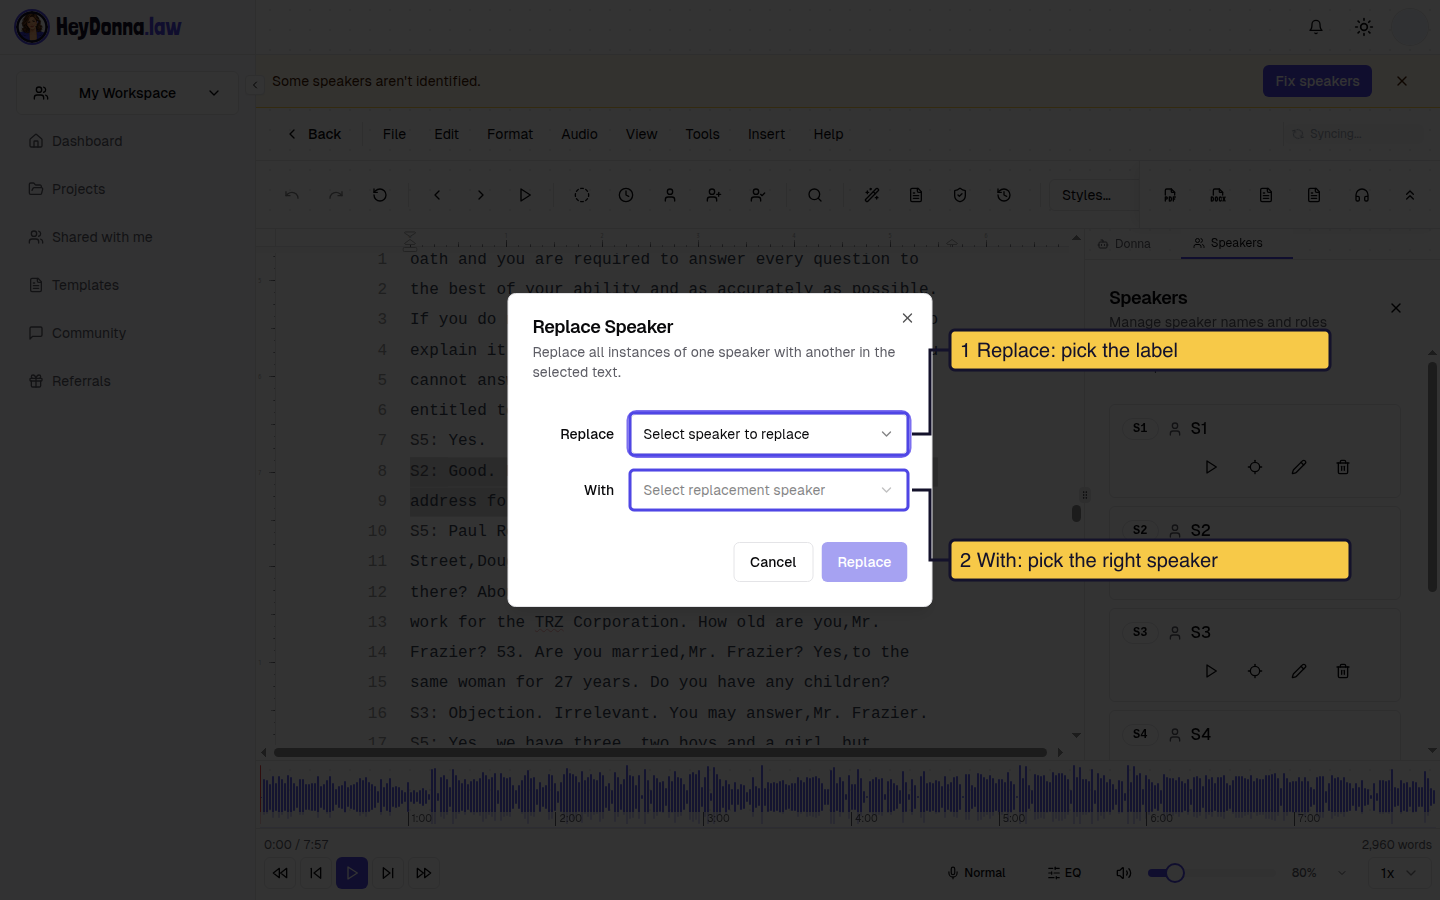Open the Format menu
Screen dimensions: 1440x900
[510, 134]
